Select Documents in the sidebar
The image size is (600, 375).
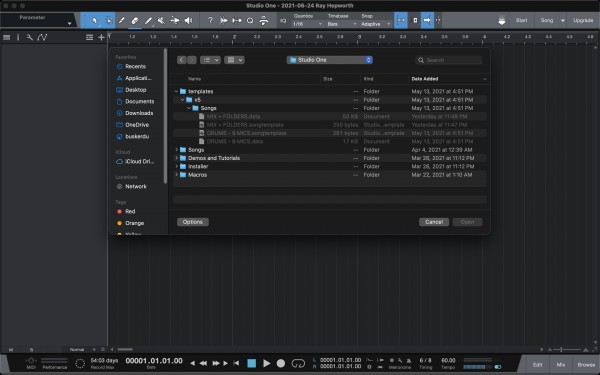coord(140,101)
